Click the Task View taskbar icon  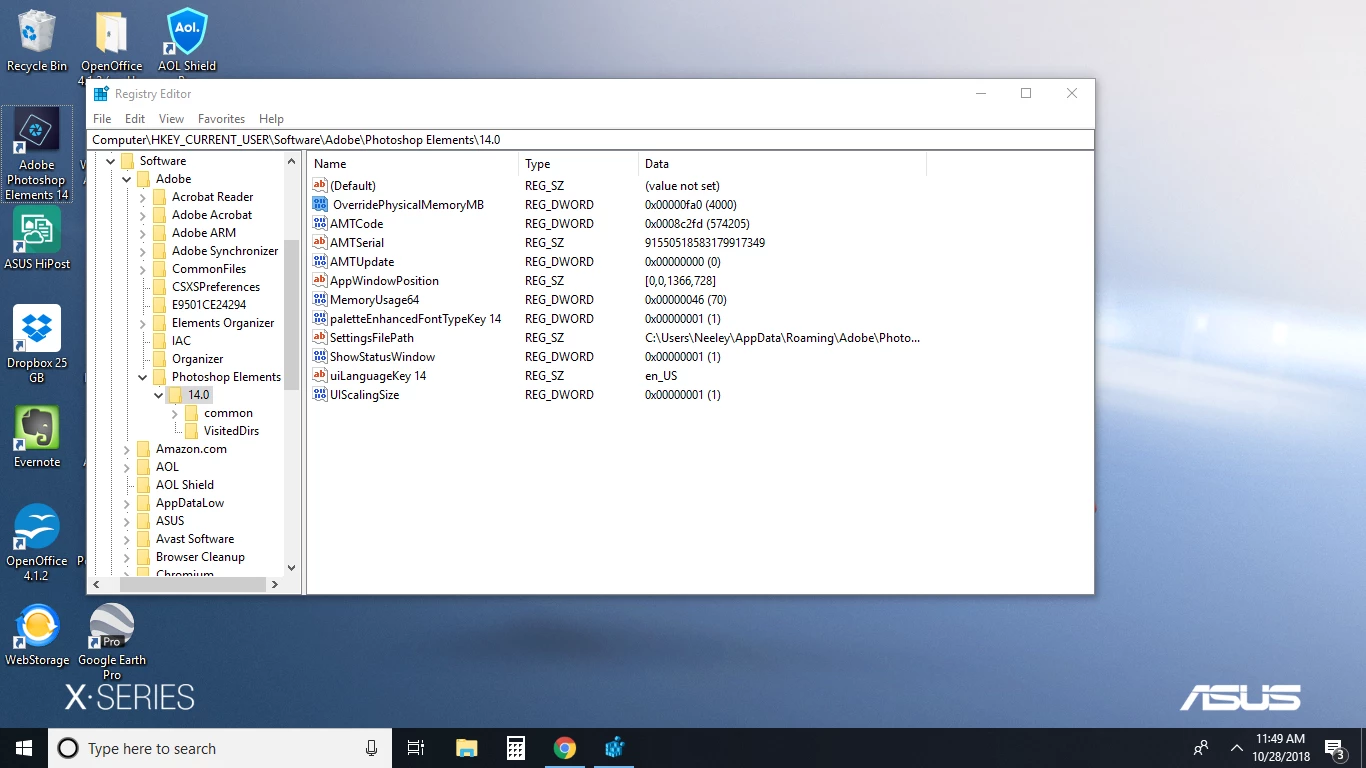[416, 748]
